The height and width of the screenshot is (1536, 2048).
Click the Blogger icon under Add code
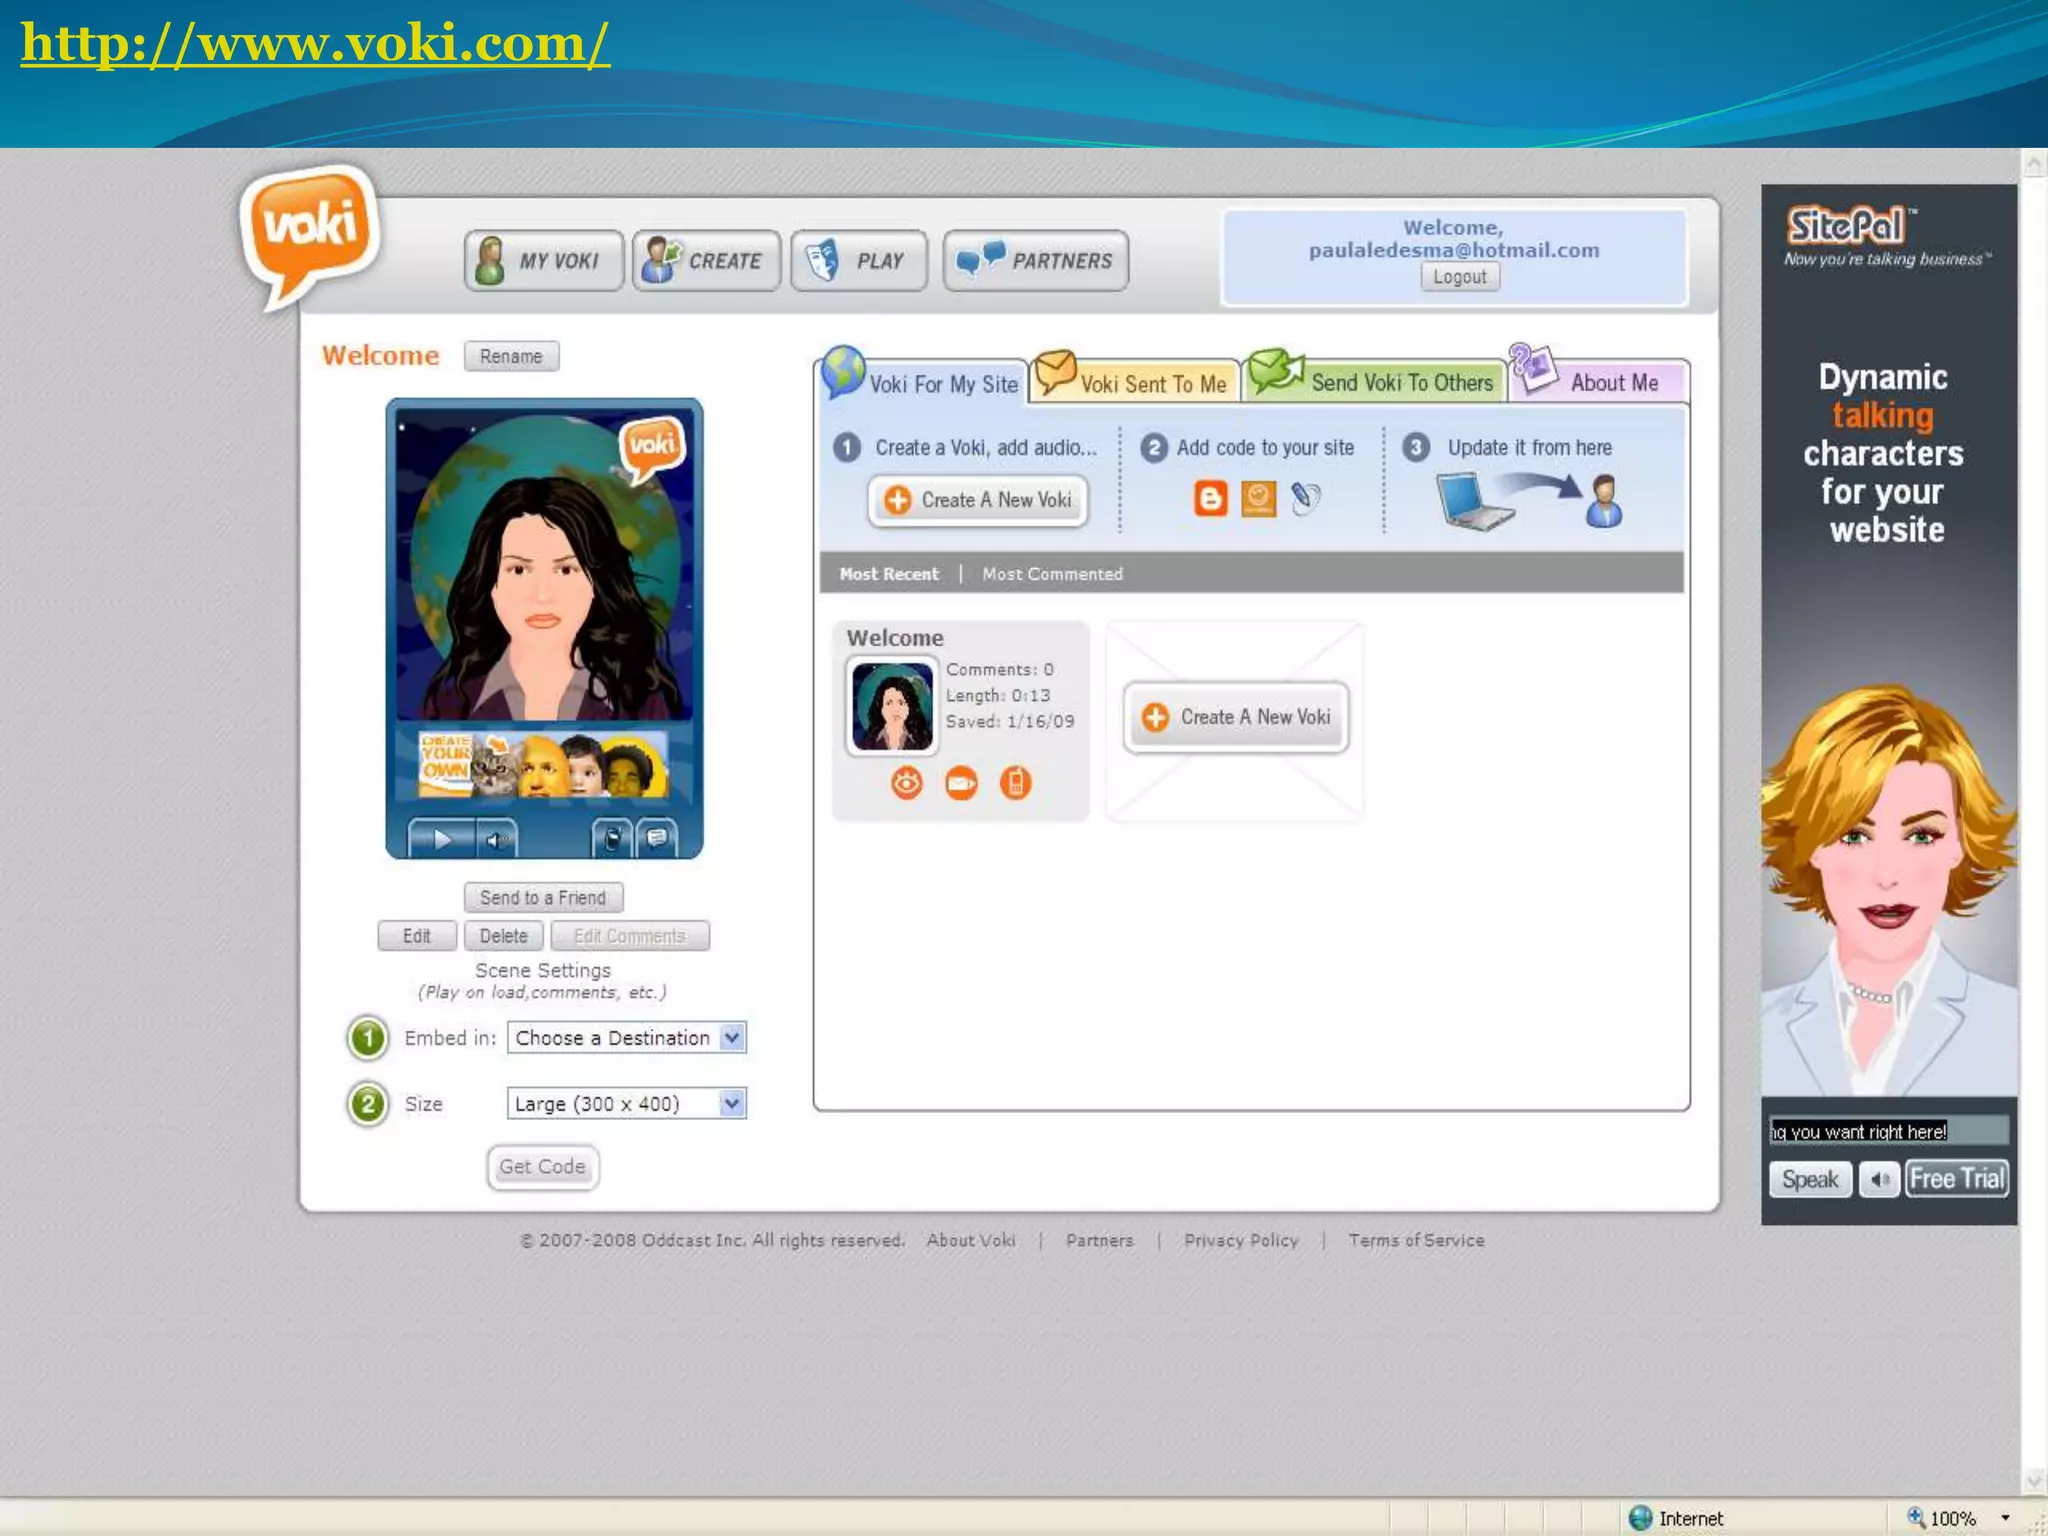pos(1210,498)
